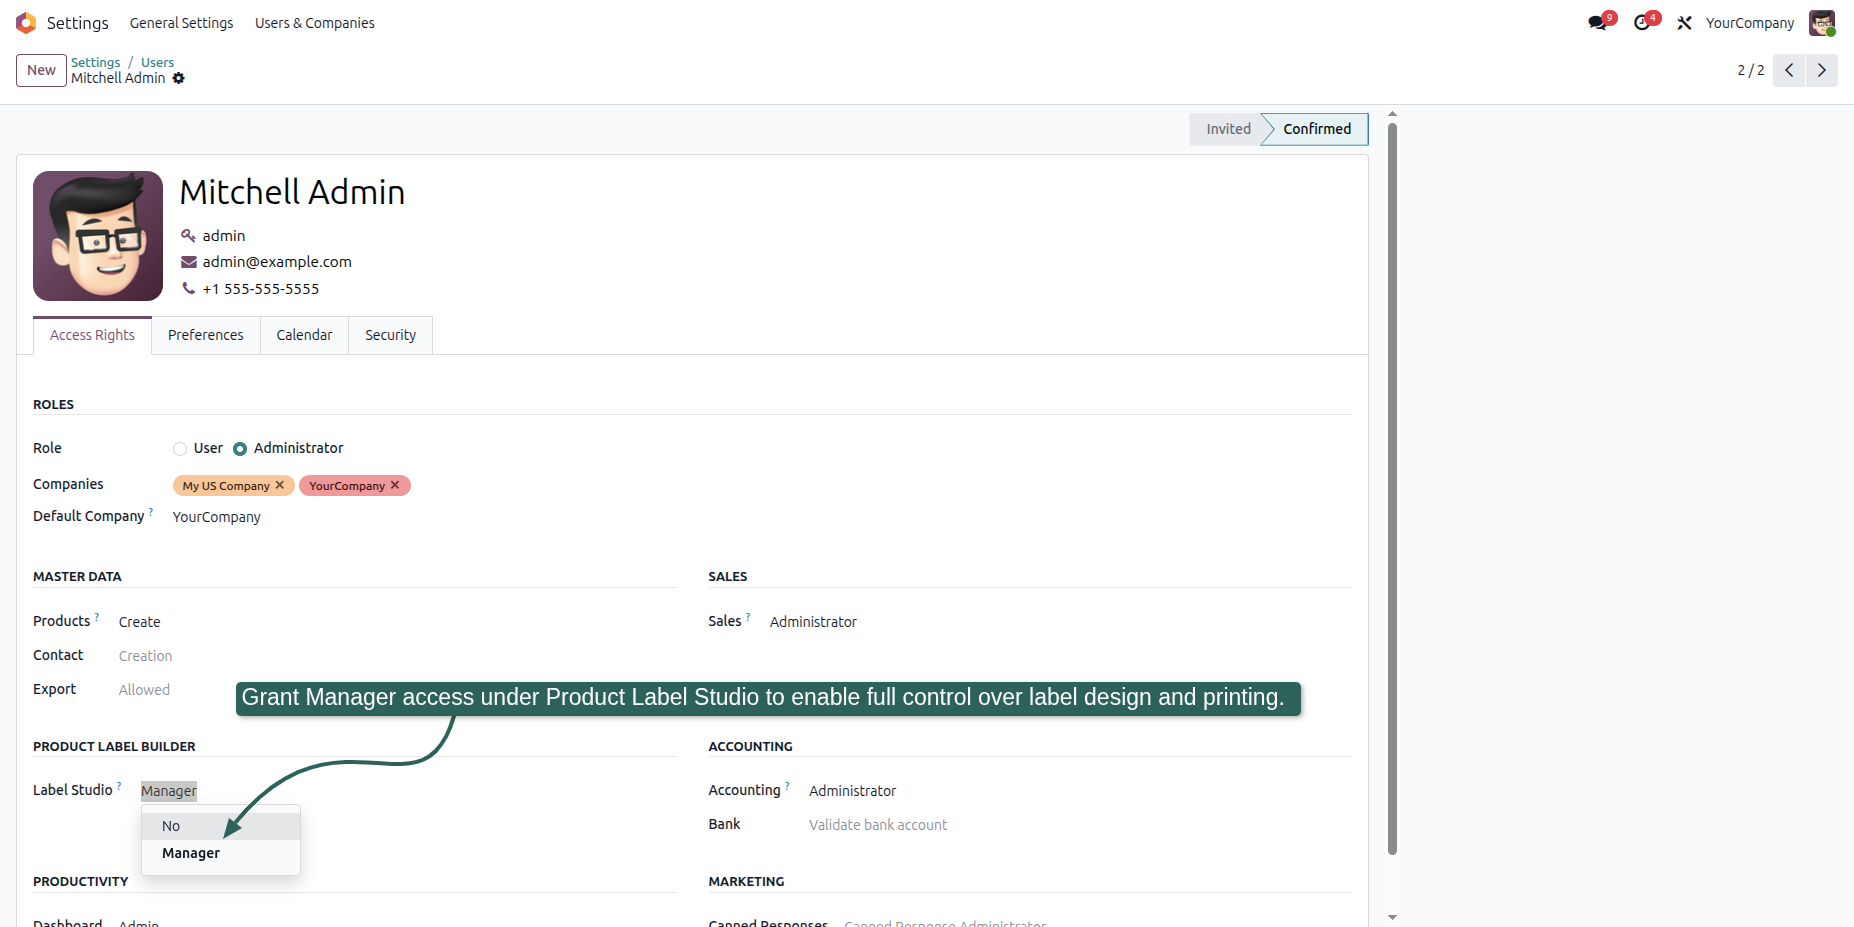Click the help mark next to Products
This screenshot has height=927, width=1854.
[x=97, y=617]
